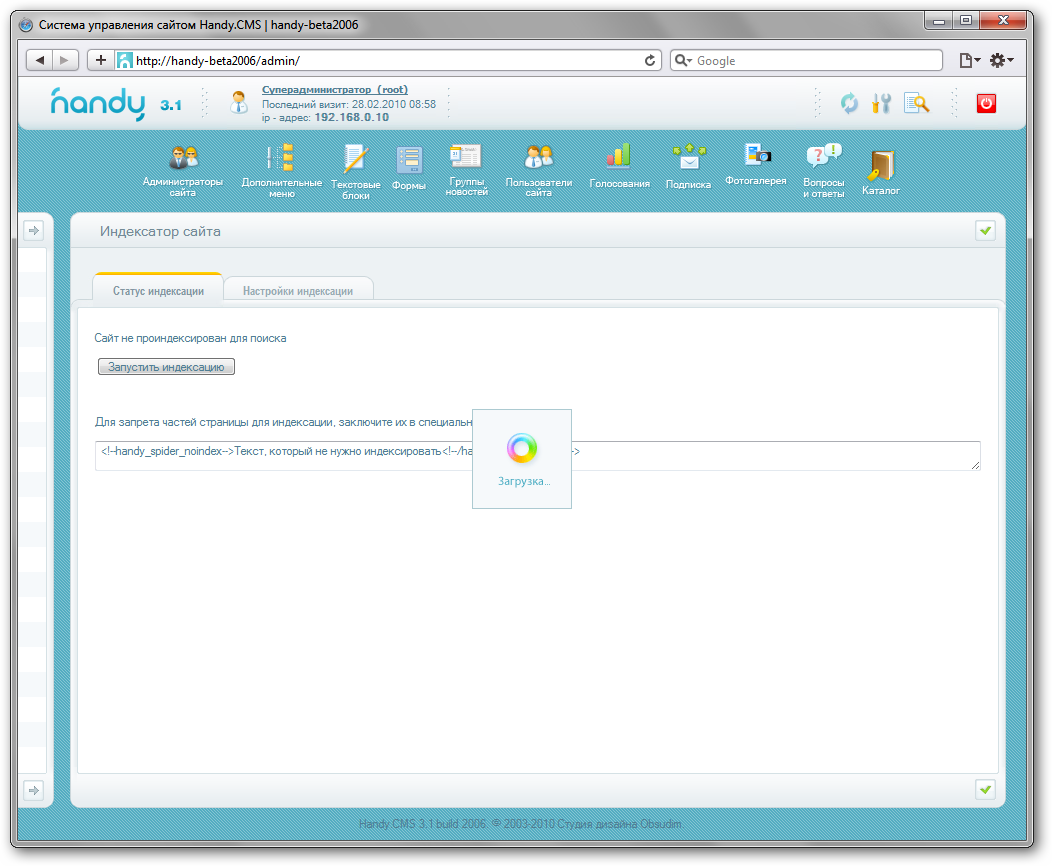
Task: Click the Суперадминистратор (root) link
Action: point(334,90)
